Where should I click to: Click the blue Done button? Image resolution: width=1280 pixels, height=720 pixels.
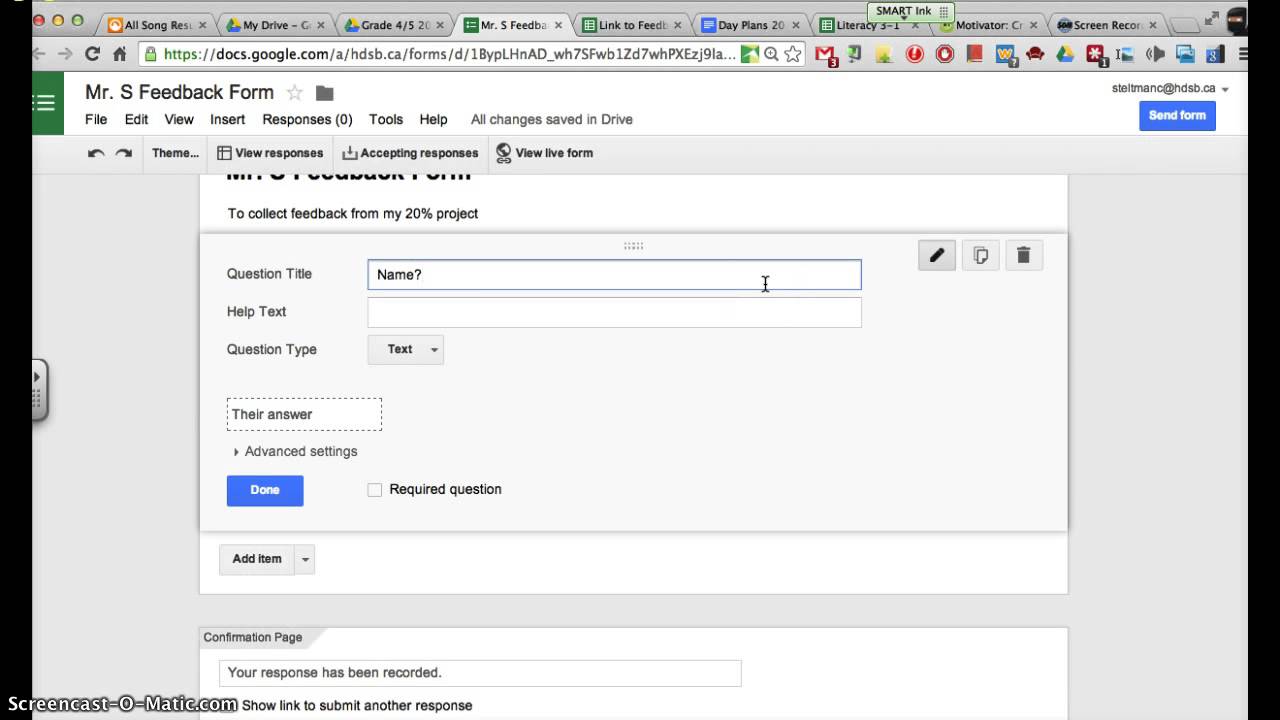point(265,490)
